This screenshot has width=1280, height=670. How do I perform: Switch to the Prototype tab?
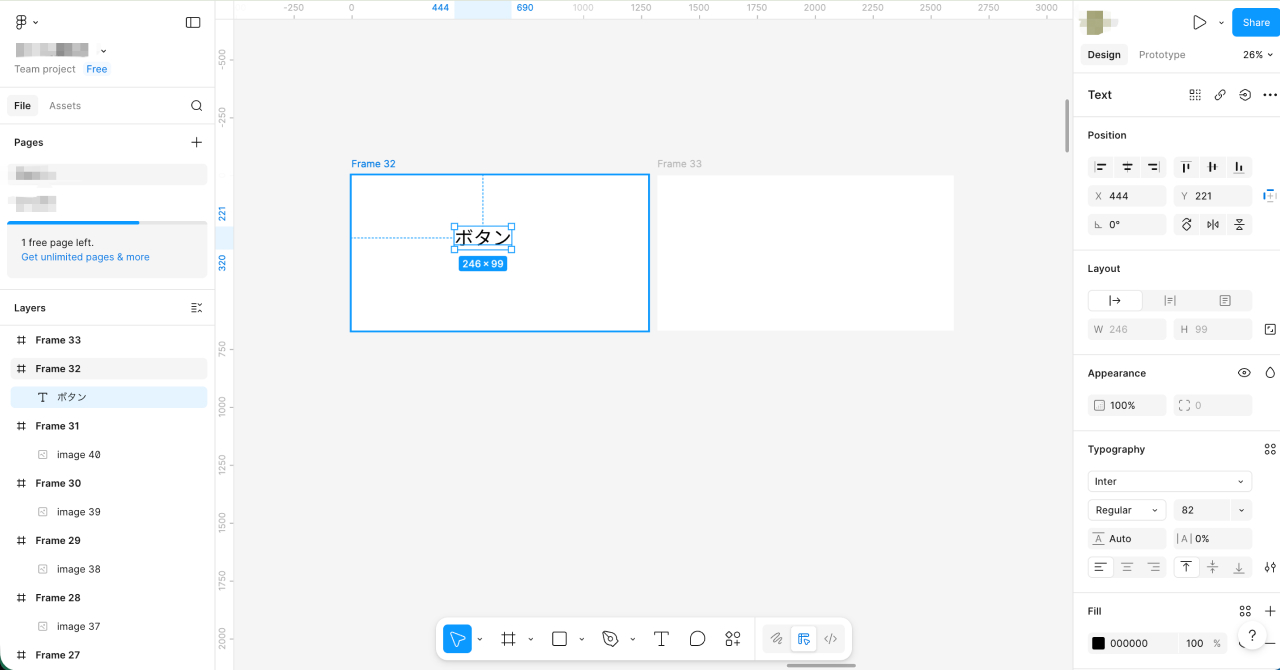coord(1161,55)
